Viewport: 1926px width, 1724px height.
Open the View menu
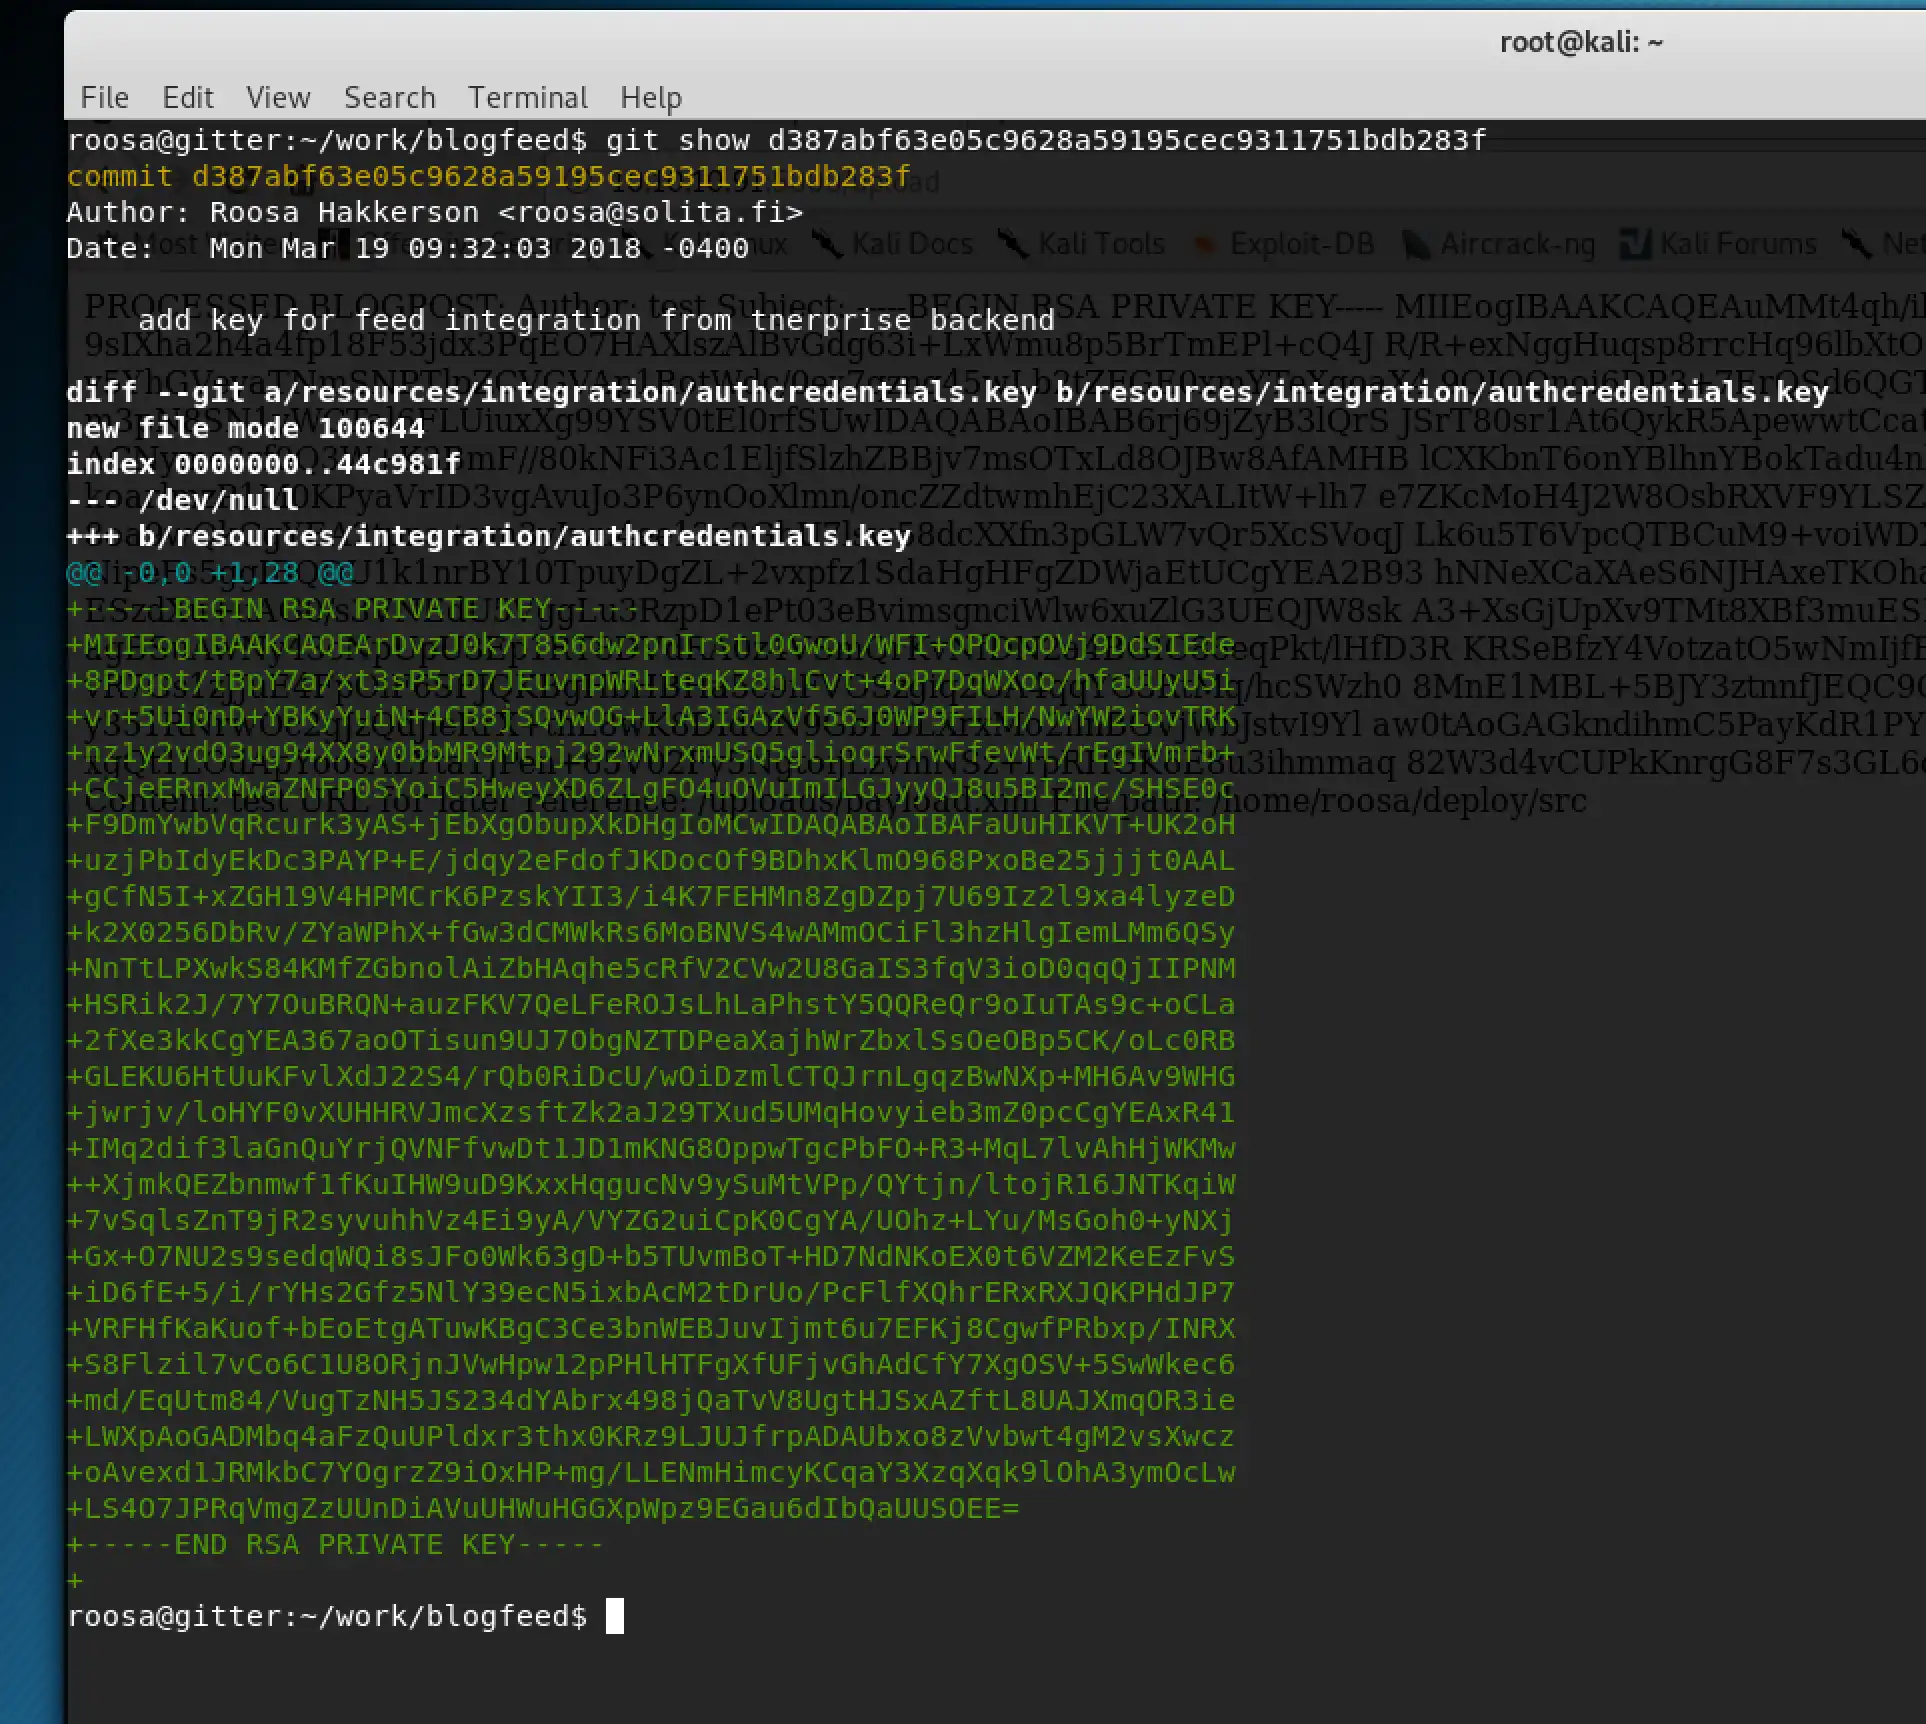(278, 97)
